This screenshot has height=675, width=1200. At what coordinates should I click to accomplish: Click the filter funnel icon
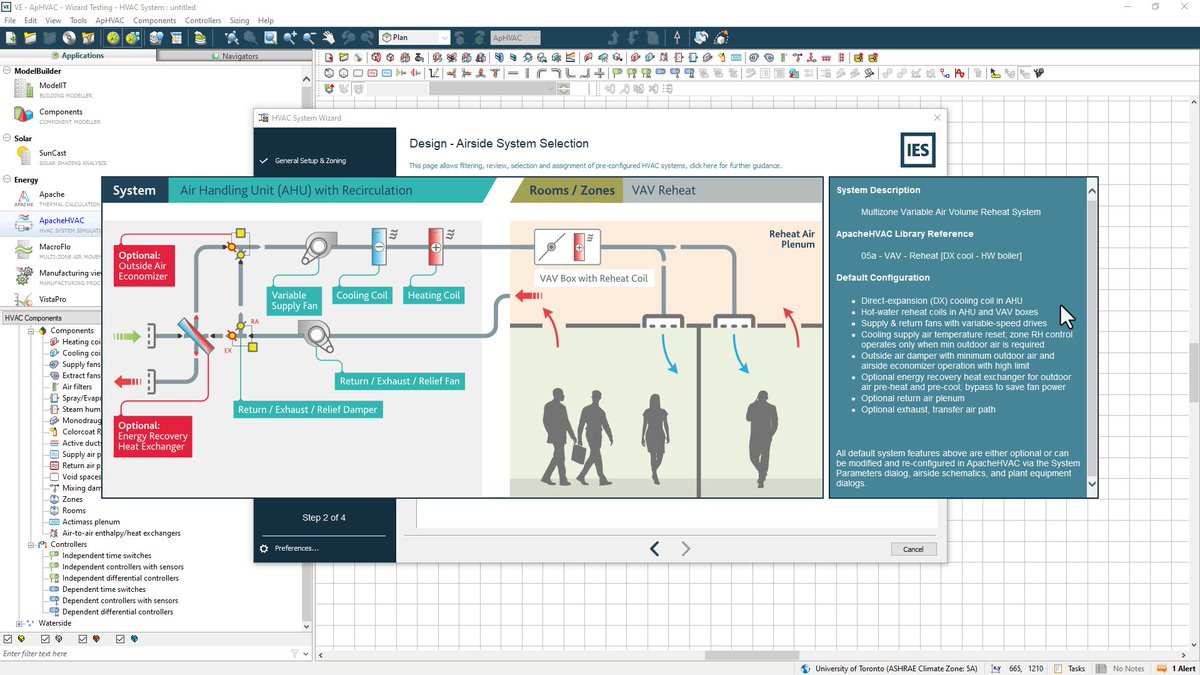[294, 653]
